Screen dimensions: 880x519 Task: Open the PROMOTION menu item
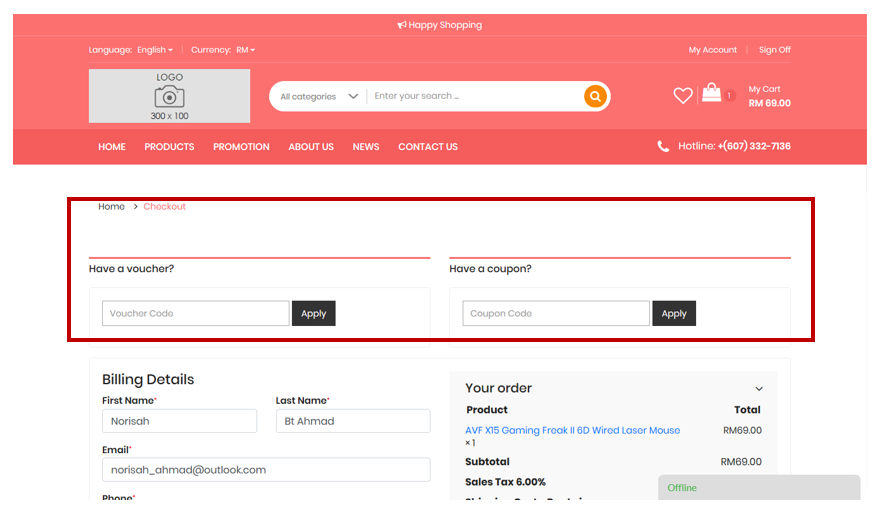[241, 147]
